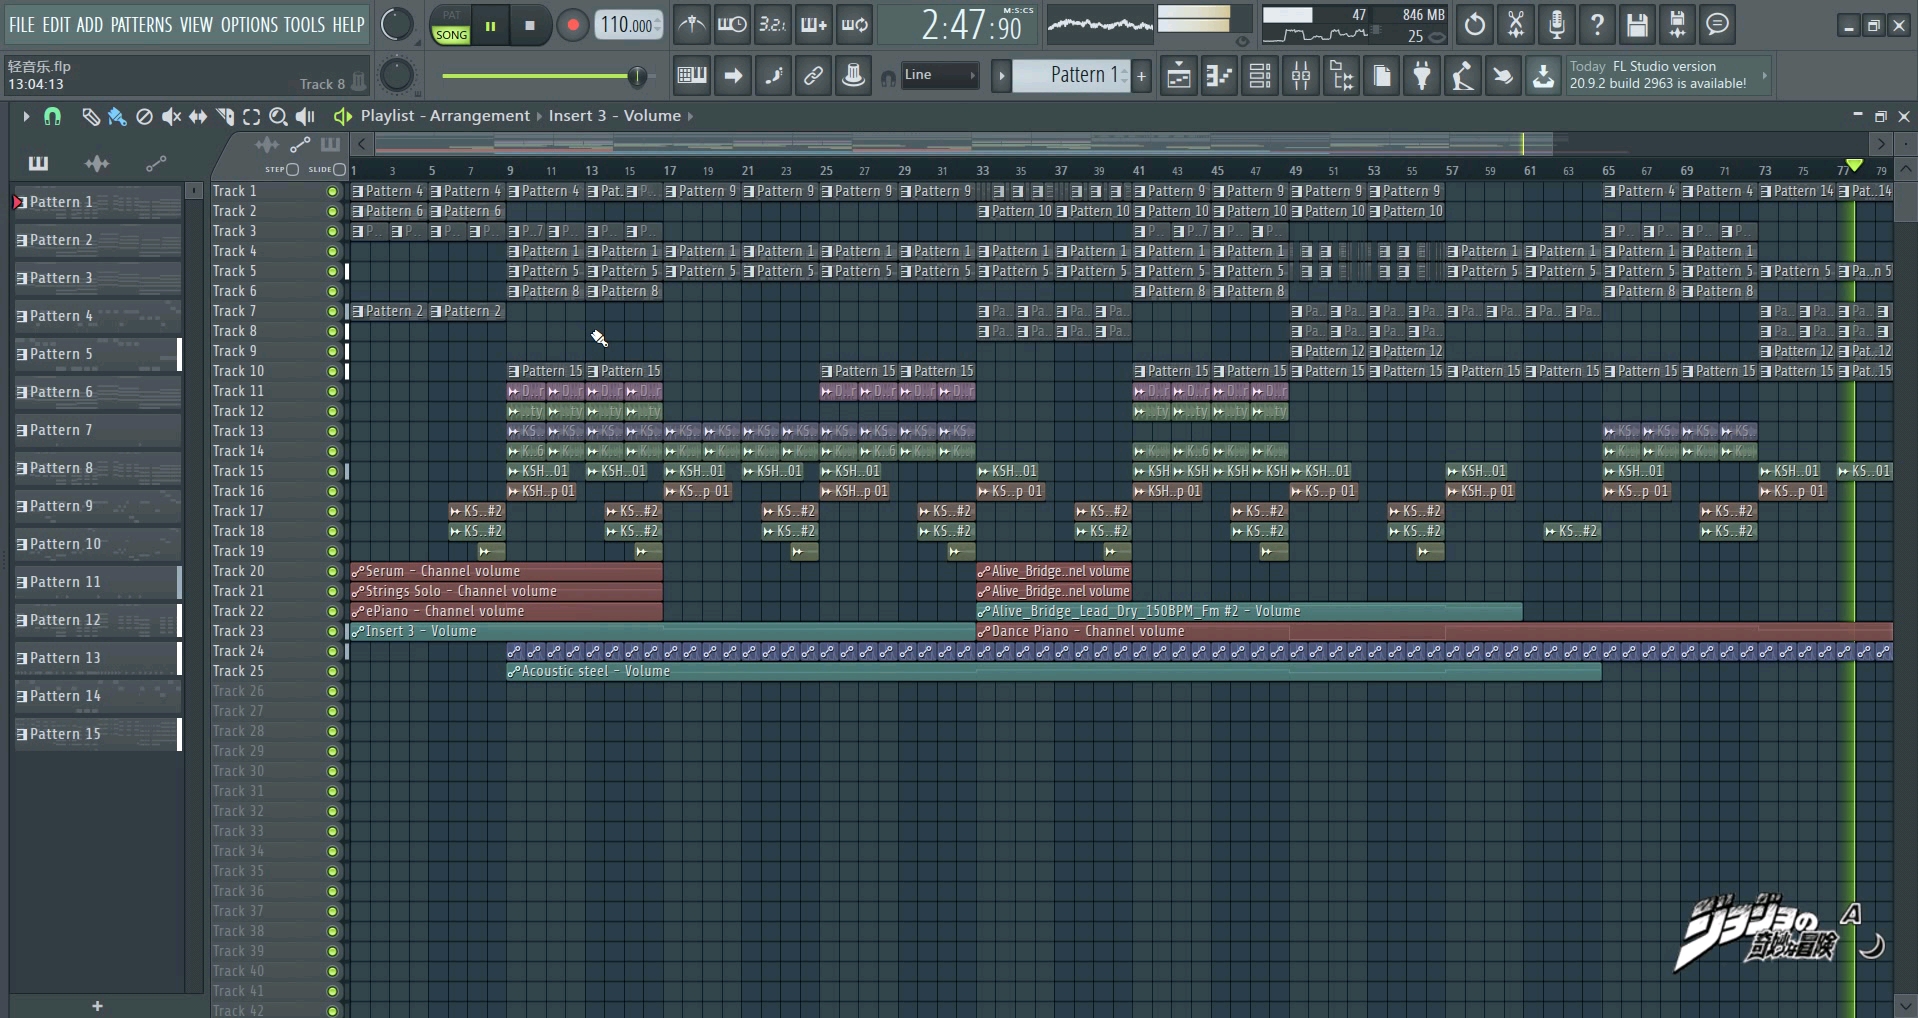The height and width of the screenshot is (1018, 1918).
Task: Select the Delete tool in Playlist
Action: [x=144, y=117]
